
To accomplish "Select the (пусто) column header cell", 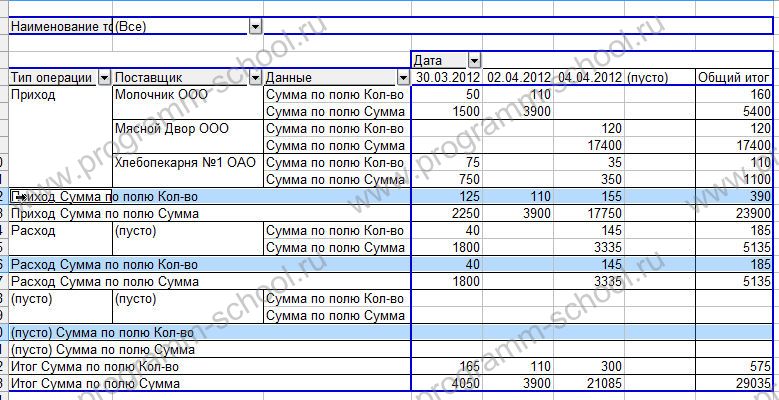I will point(648,77).
